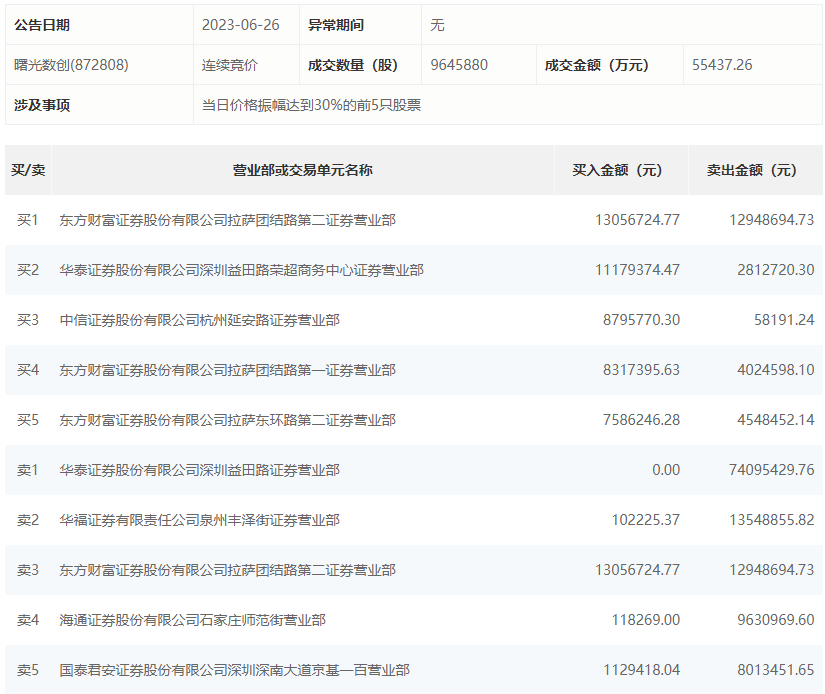
Task: Select buy amount 1129418.04
Action: point(641,669)
